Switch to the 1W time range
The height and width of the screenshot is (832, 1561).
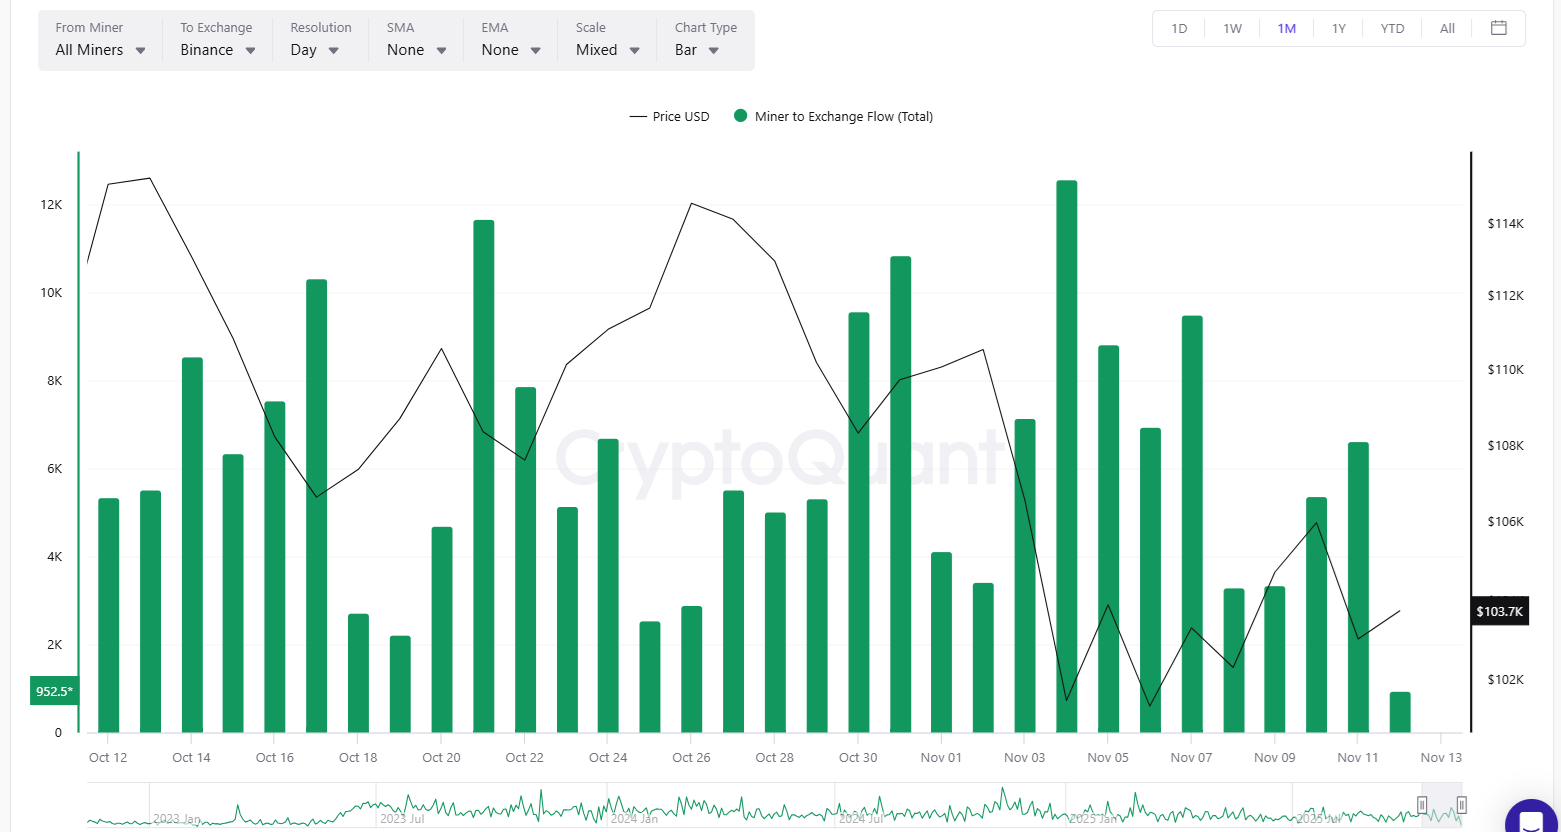coord(1232,29)
